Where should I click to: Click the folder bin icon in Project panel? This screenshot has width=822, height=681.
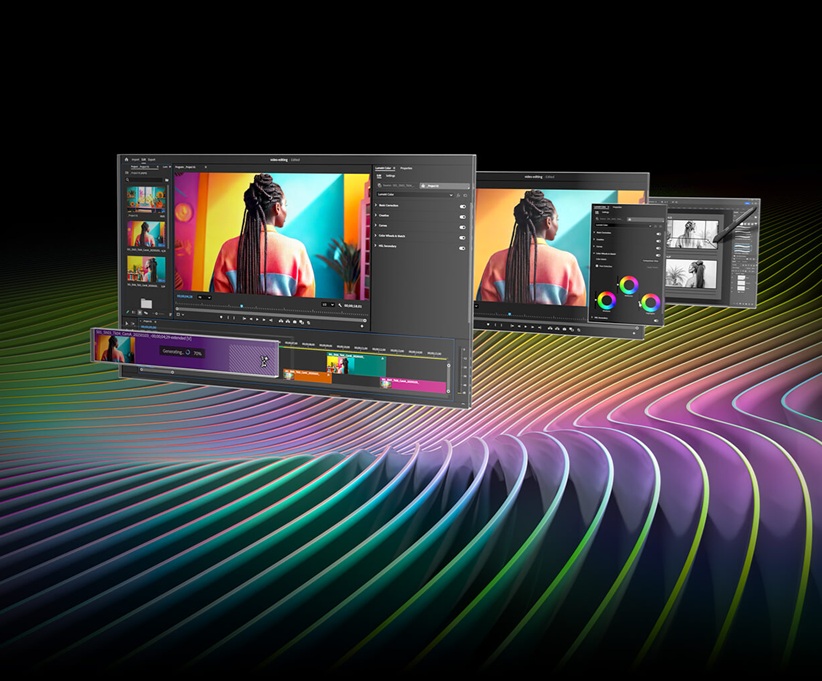point(146,304)
